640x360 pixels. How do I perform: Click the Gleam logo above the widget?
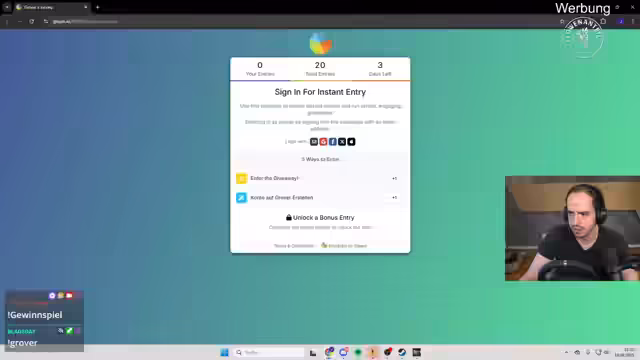(x=320, y=43)
